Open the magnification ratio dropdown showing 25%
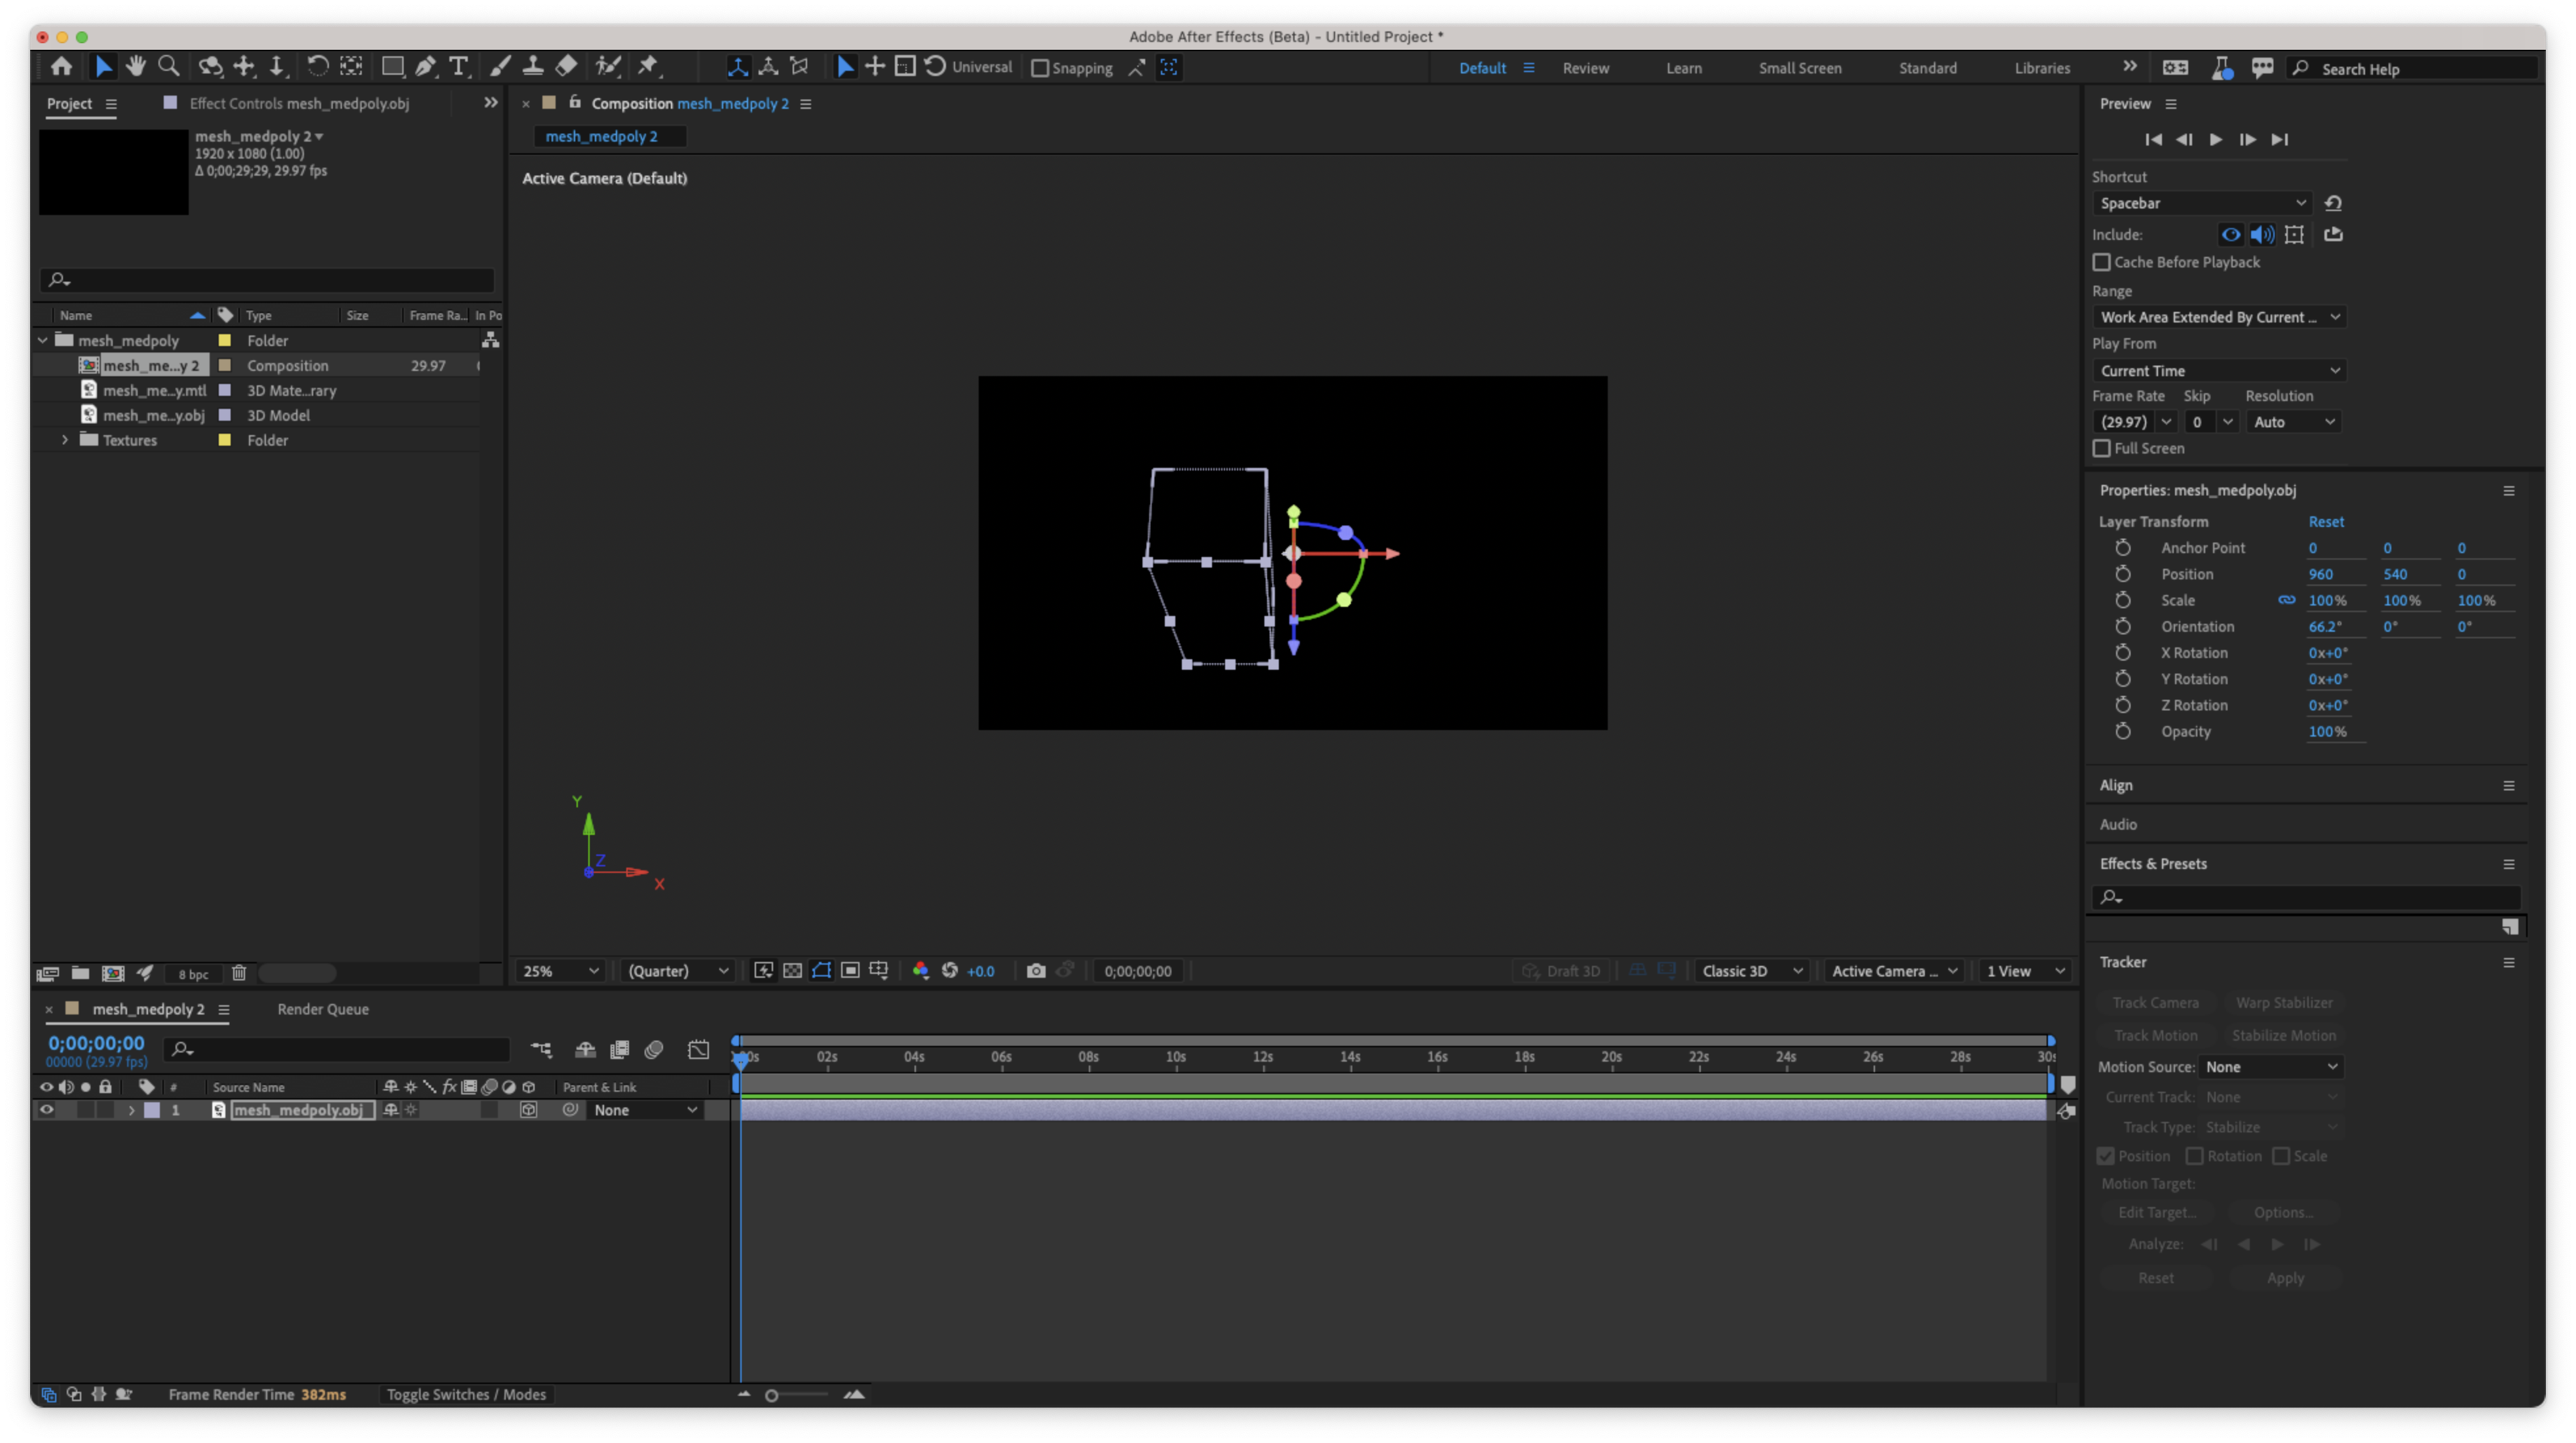The width and height of the screenshot is (2576, 1443). click(558, 970)
